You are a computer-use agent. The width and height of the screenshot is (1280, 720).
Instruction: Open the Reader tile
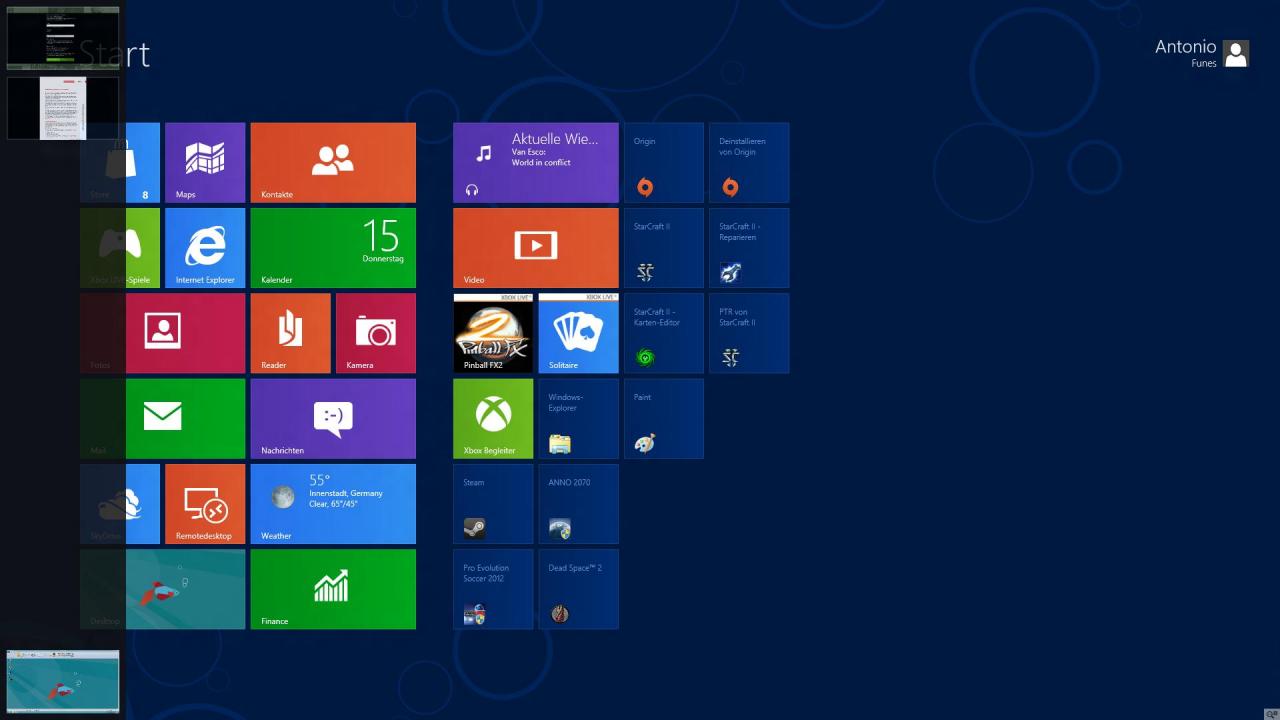(x=290, y=333)
